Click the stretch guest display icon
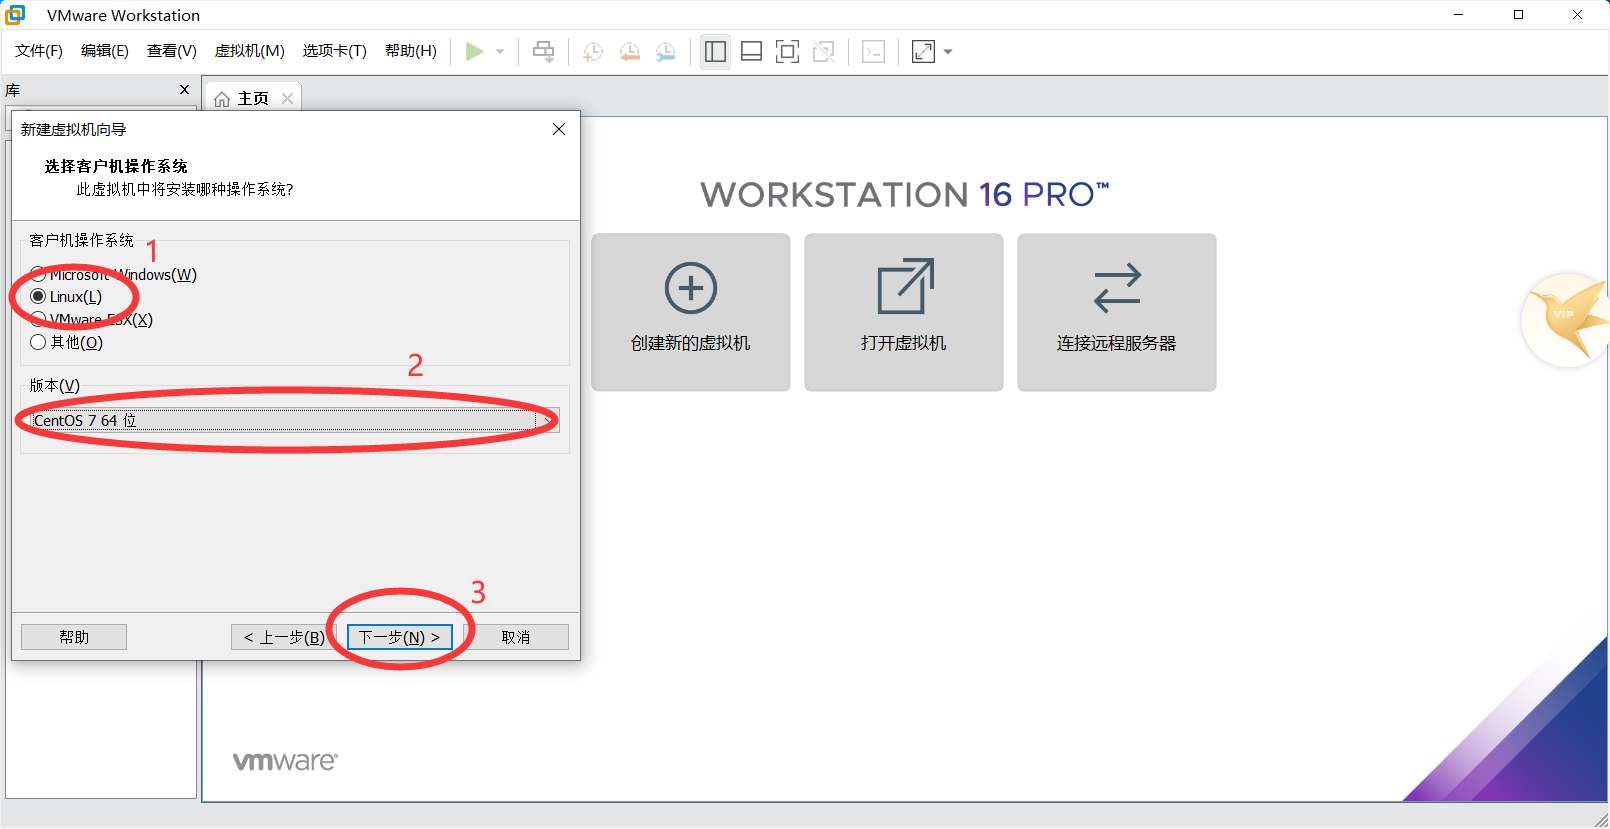Screen dimensions: 1610x829 click(x=923, y=51)
